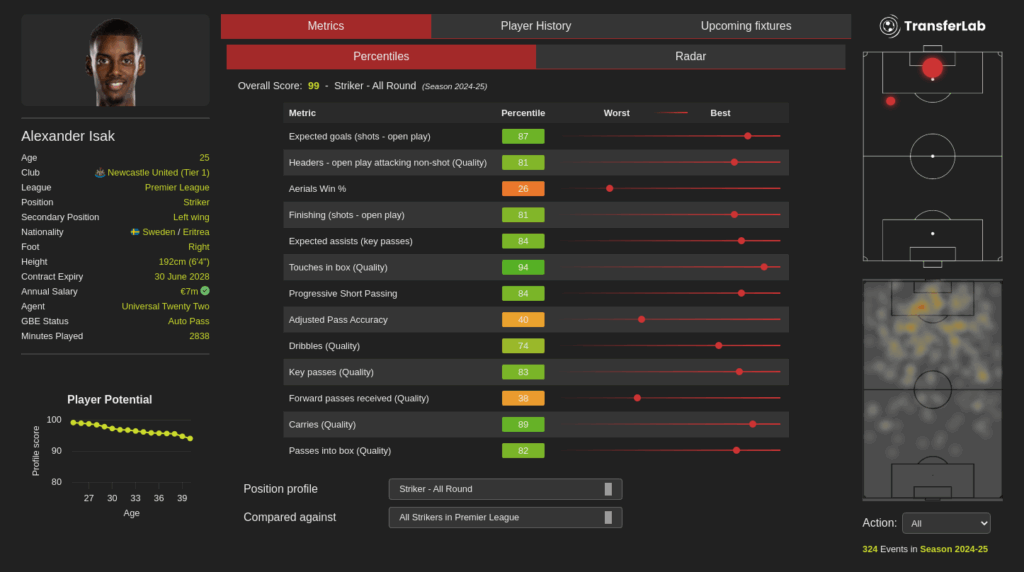Click the event heatmap pitch
The width and height of the screenshot is (1024, 572).
(x=932, y=390)
